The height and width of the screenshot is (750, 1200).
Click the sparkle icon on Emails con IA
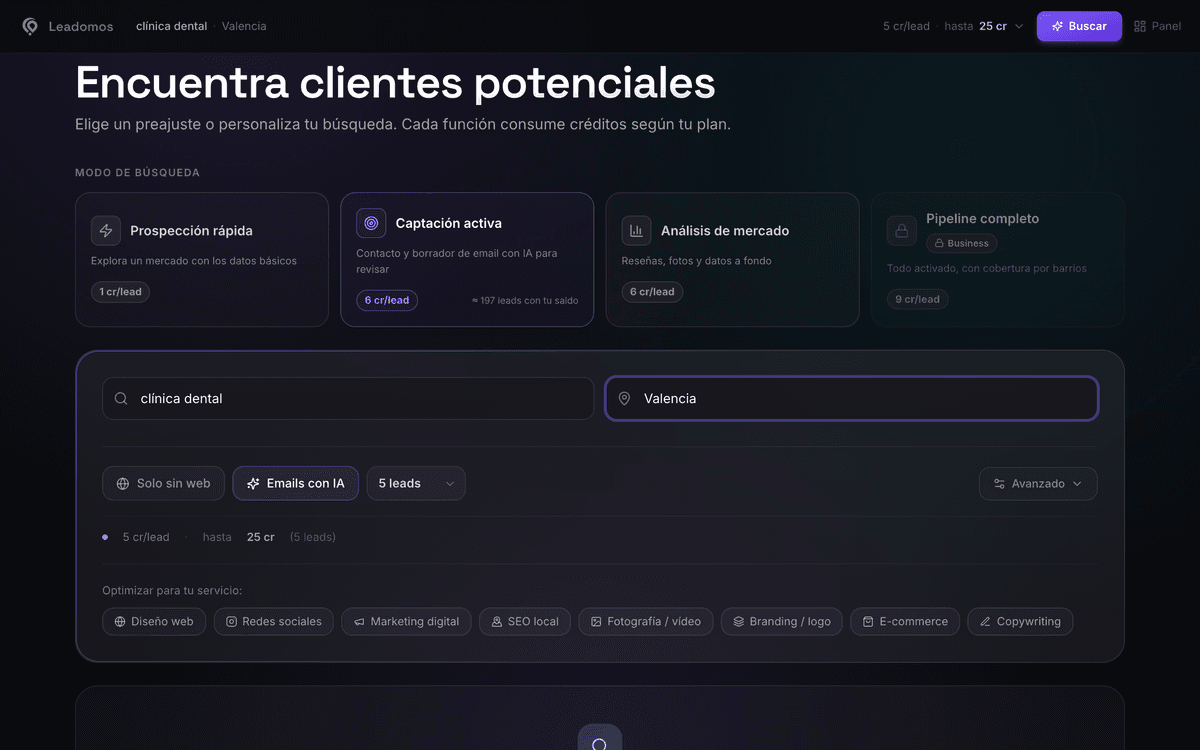click(x=253, y=483)
